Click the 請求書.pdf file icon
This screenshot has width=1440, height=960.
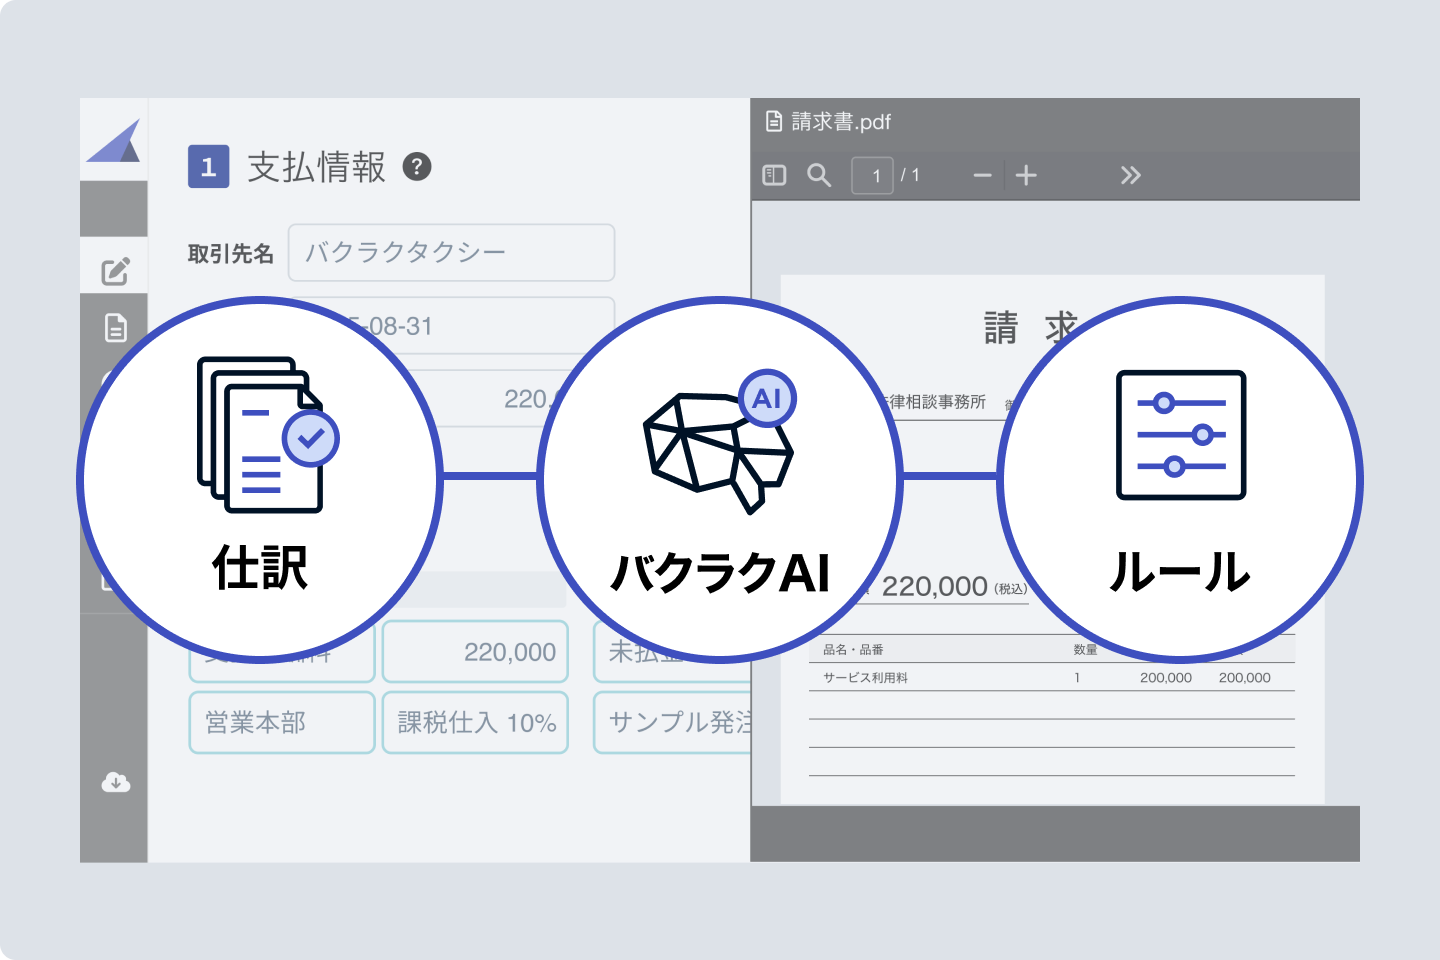click(773, 122)
